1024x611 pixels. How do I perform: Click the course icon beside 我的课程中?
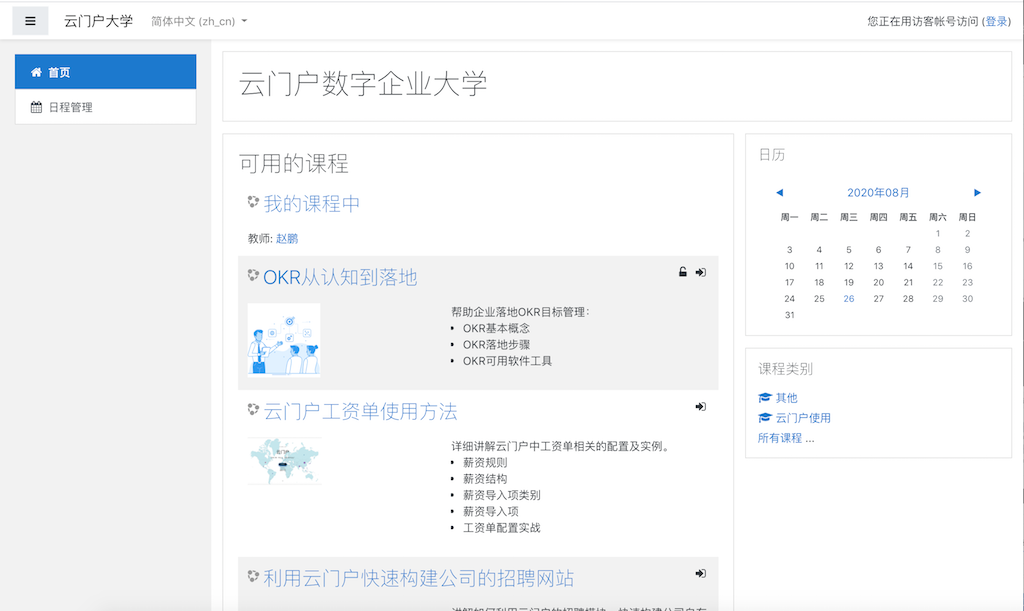pyautogui.click(x=253, y=202)
